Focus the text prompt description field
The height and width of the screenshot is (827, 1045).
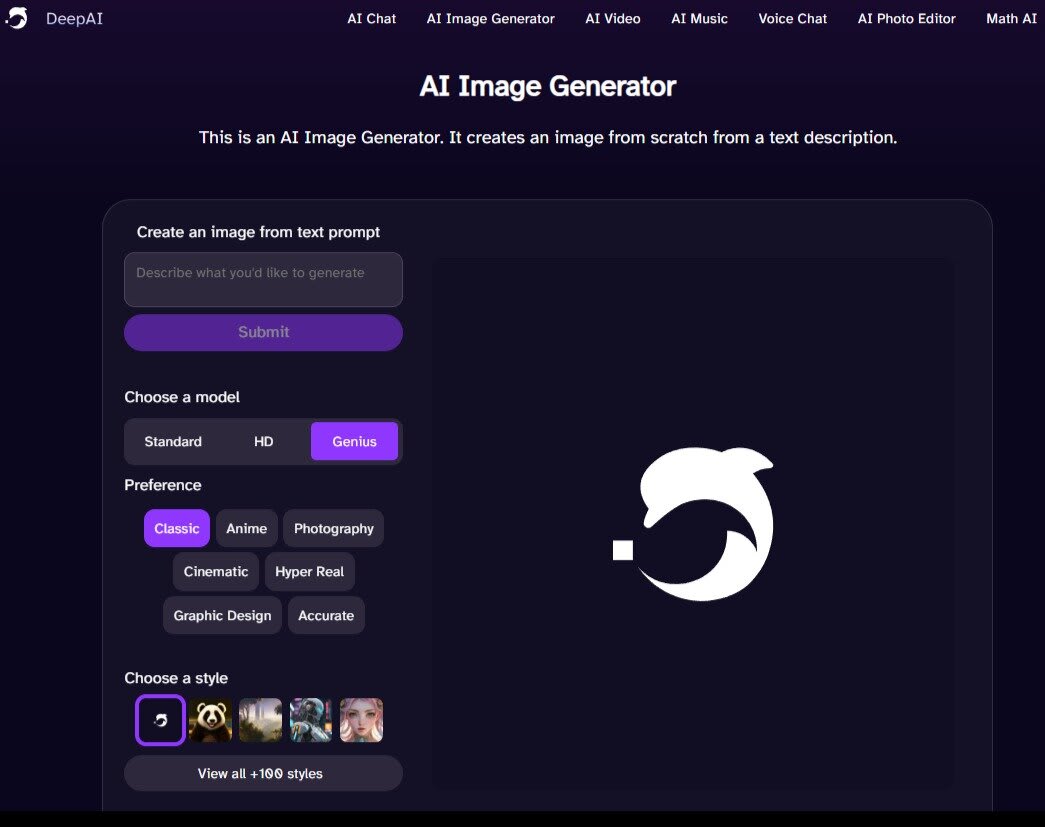[x=263, y=279]
